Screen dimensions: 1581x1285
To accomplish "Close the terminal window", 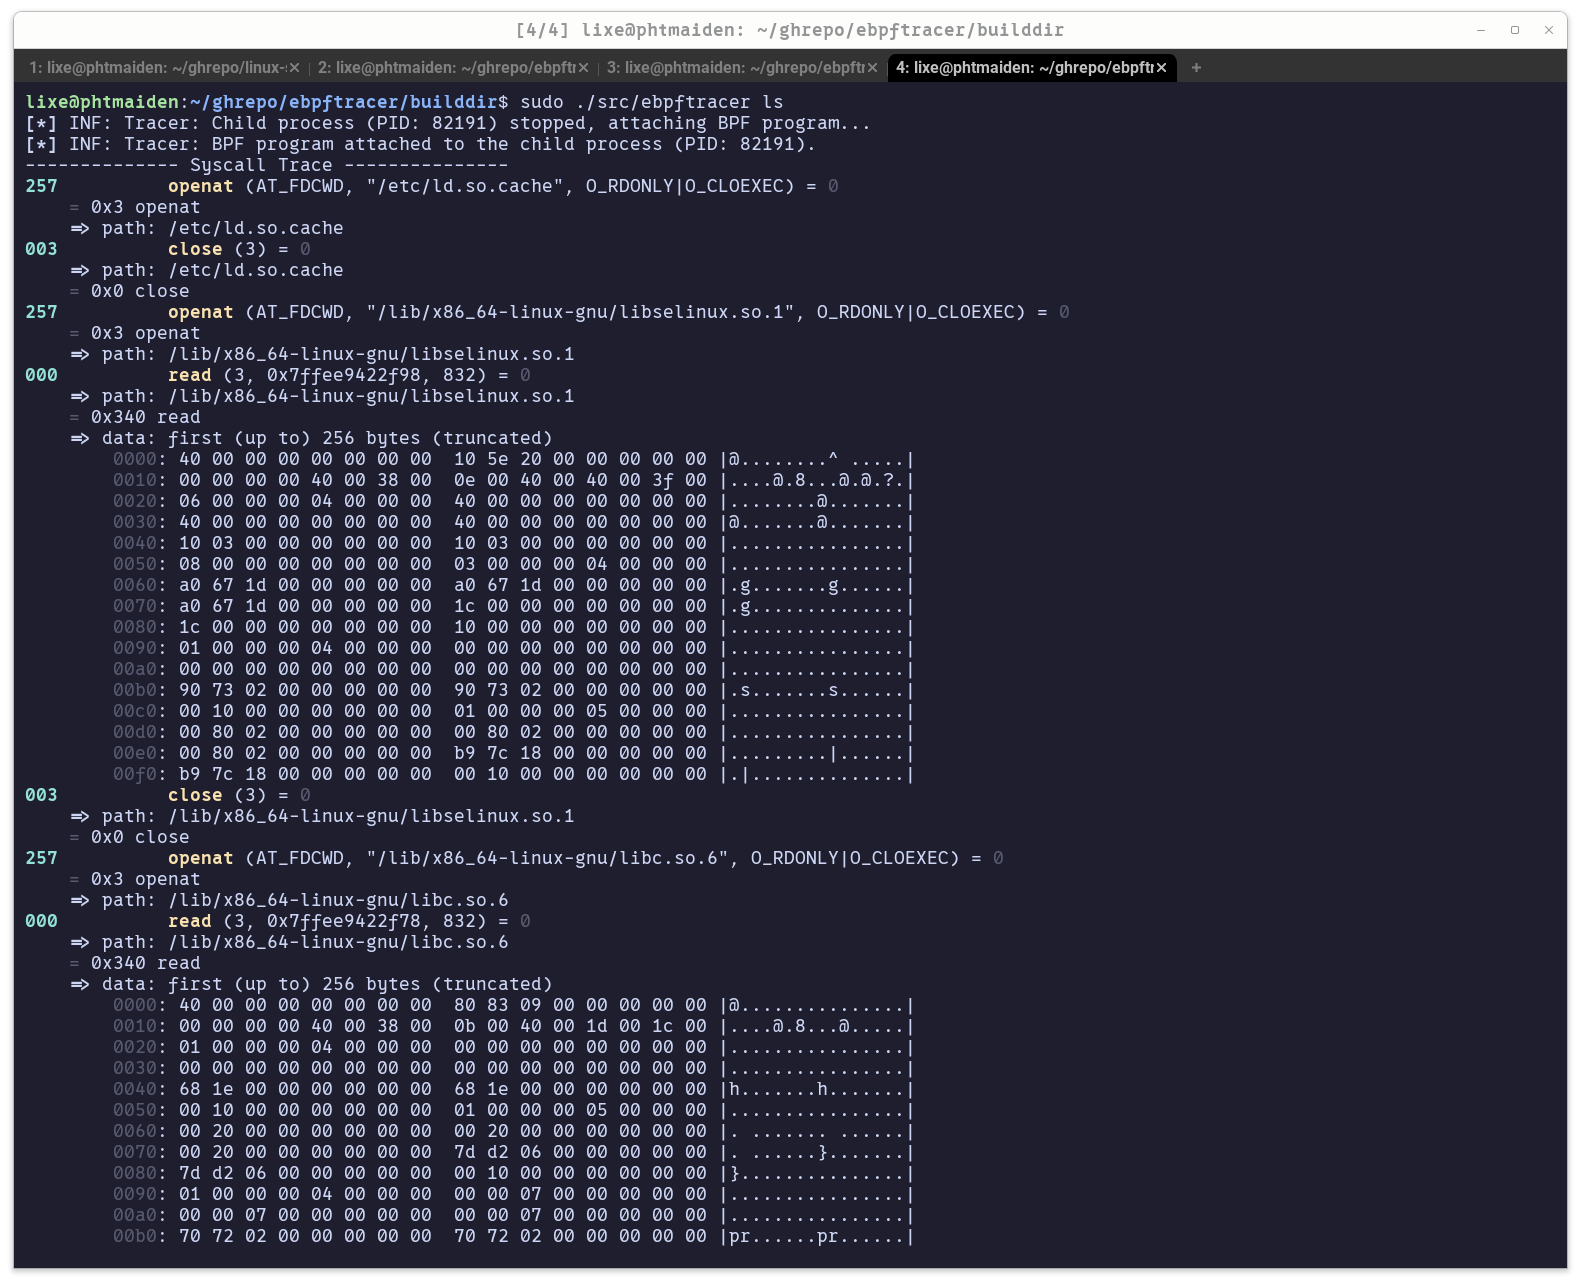I will click(1549, 30).
